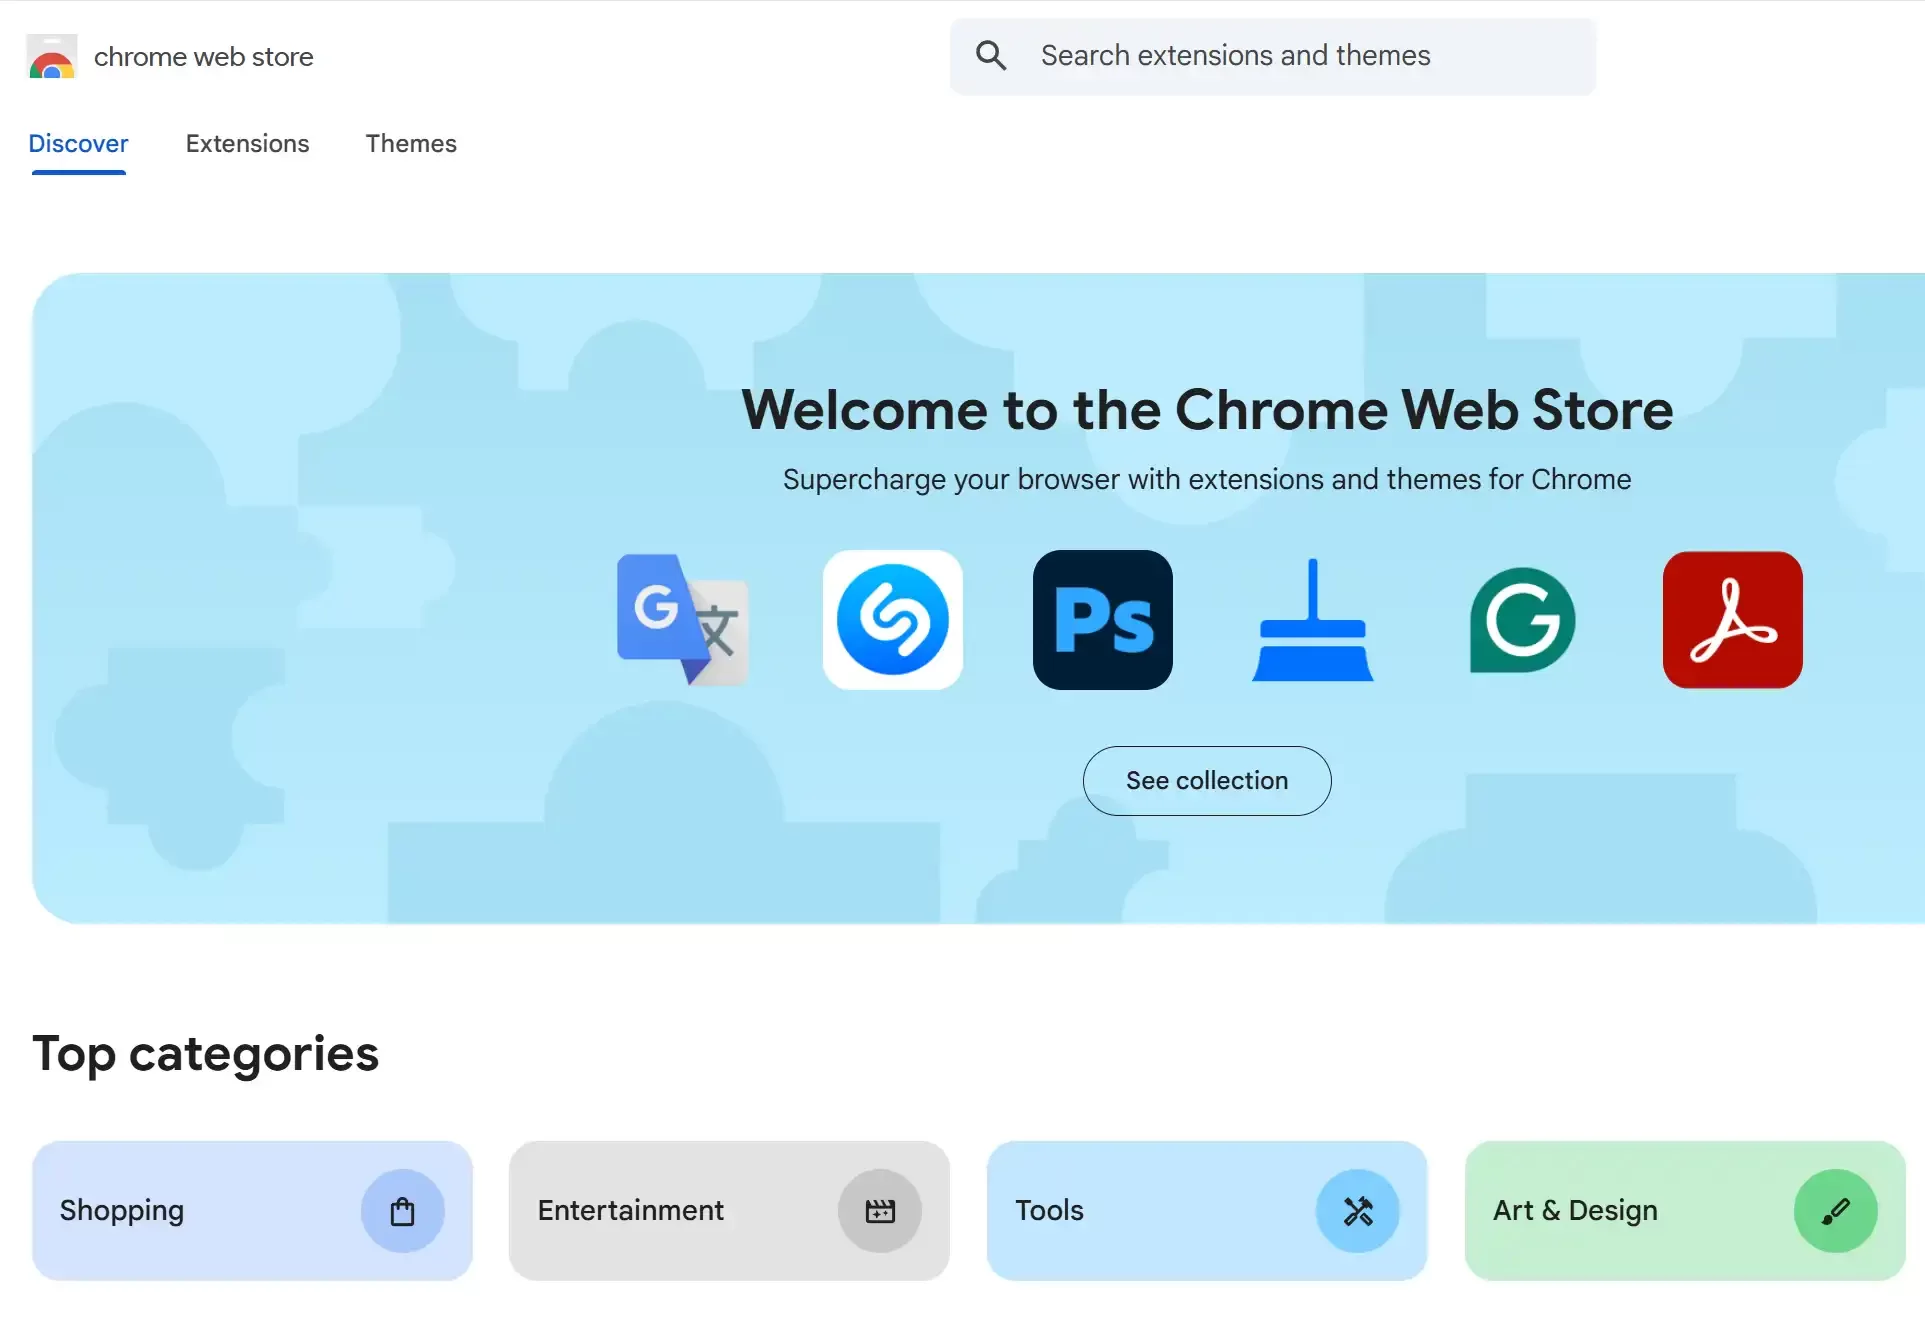Image resolution: width=1925 pixels, height=1331 pixels.
Task: Click the magnifying glass search icon
Action: [991, 56]
